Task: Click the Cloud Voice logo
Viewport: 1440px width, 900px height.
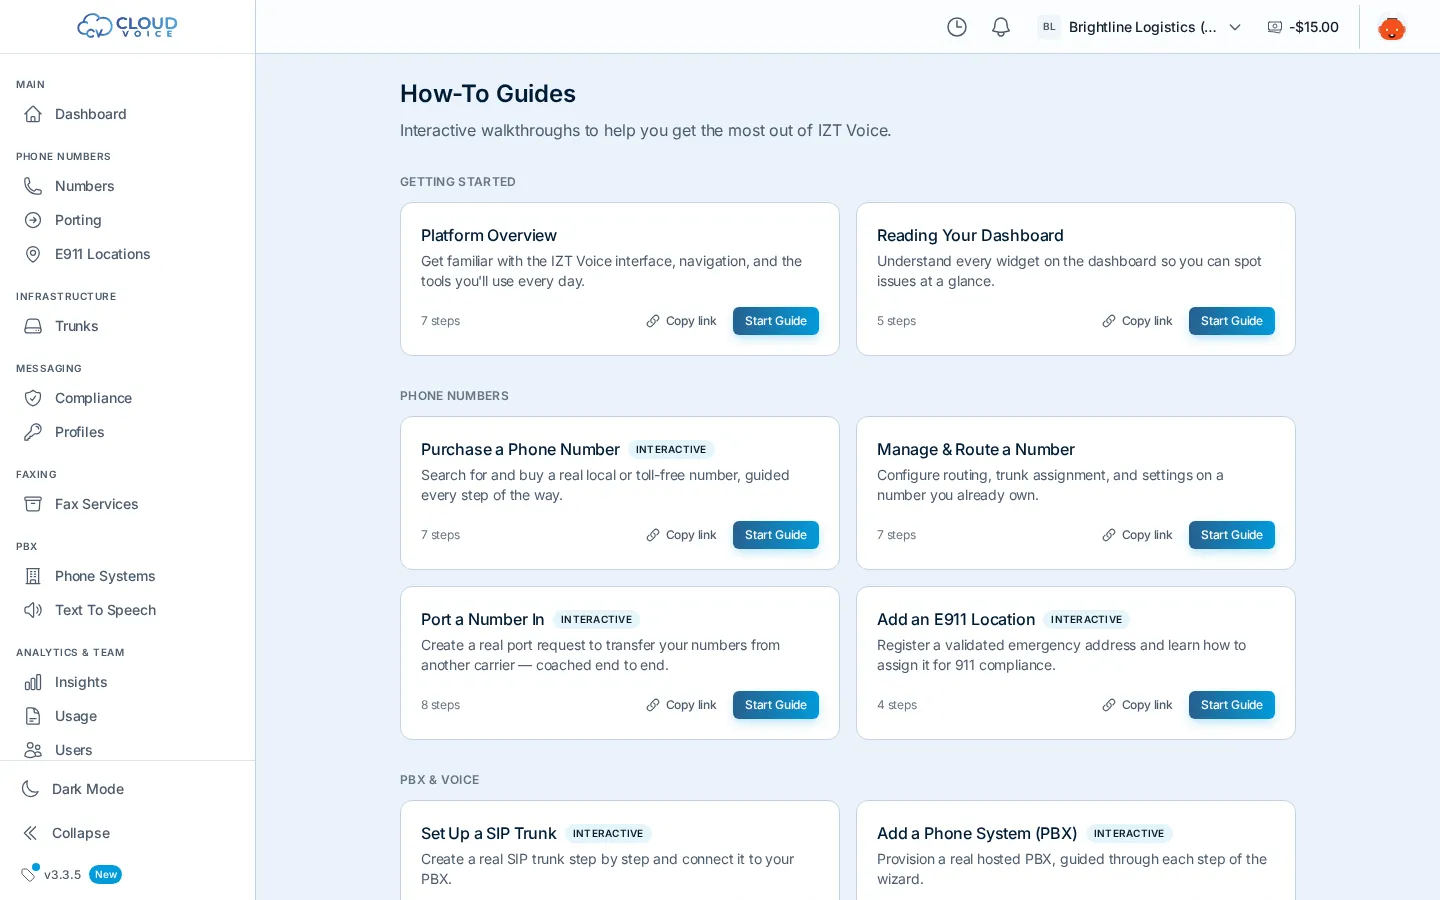Action: coord(127,26)
